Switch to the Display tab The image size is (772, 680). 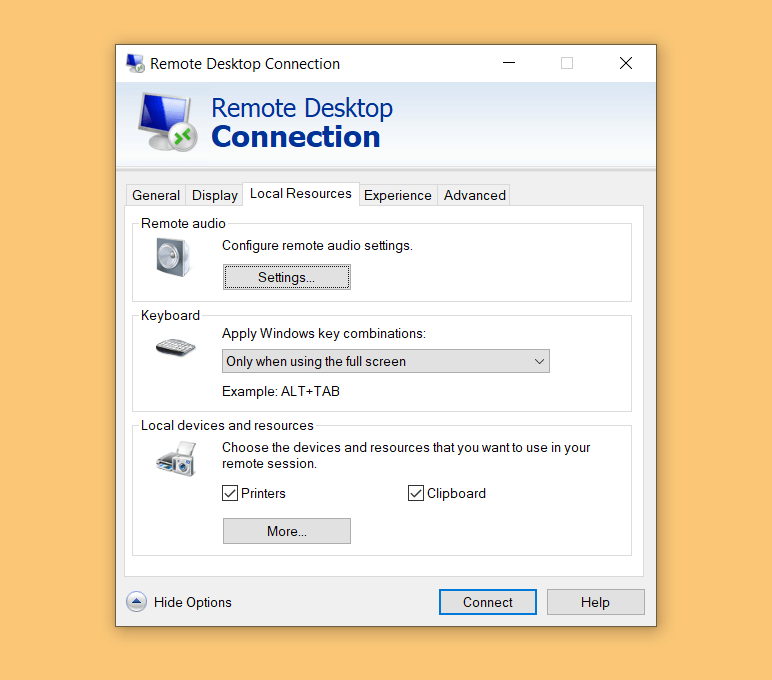pyautogui.click(x=215, y=195)
